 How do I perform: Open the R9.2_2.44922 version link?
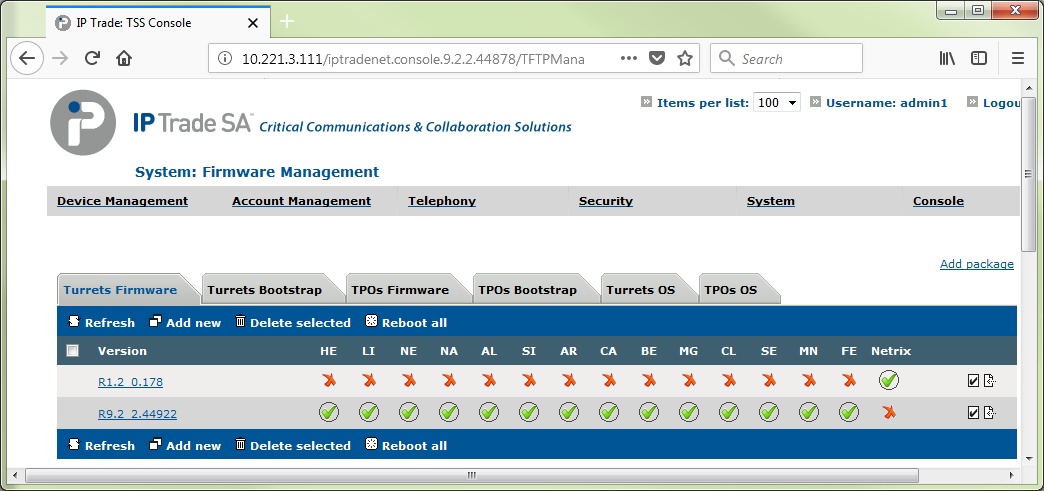(137, 414)
